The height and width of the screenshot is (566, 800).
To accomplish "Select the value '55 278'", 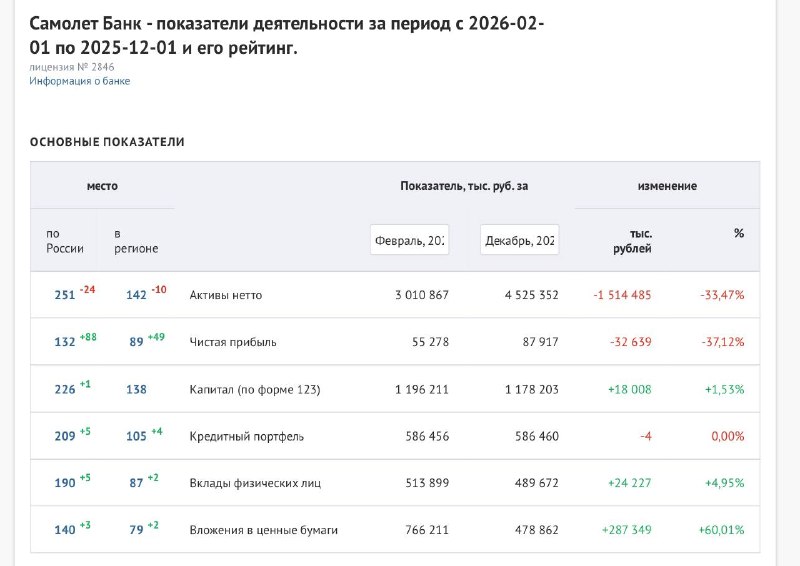I will [x=431, y=342].
